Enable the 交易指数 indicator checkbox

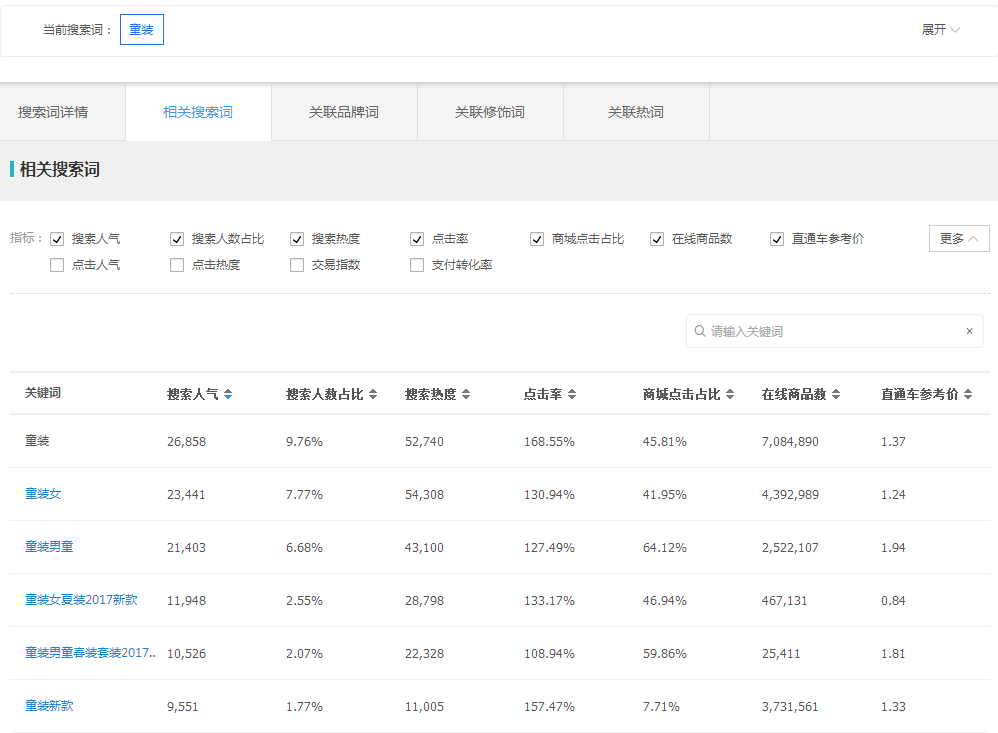coord(297,265)
